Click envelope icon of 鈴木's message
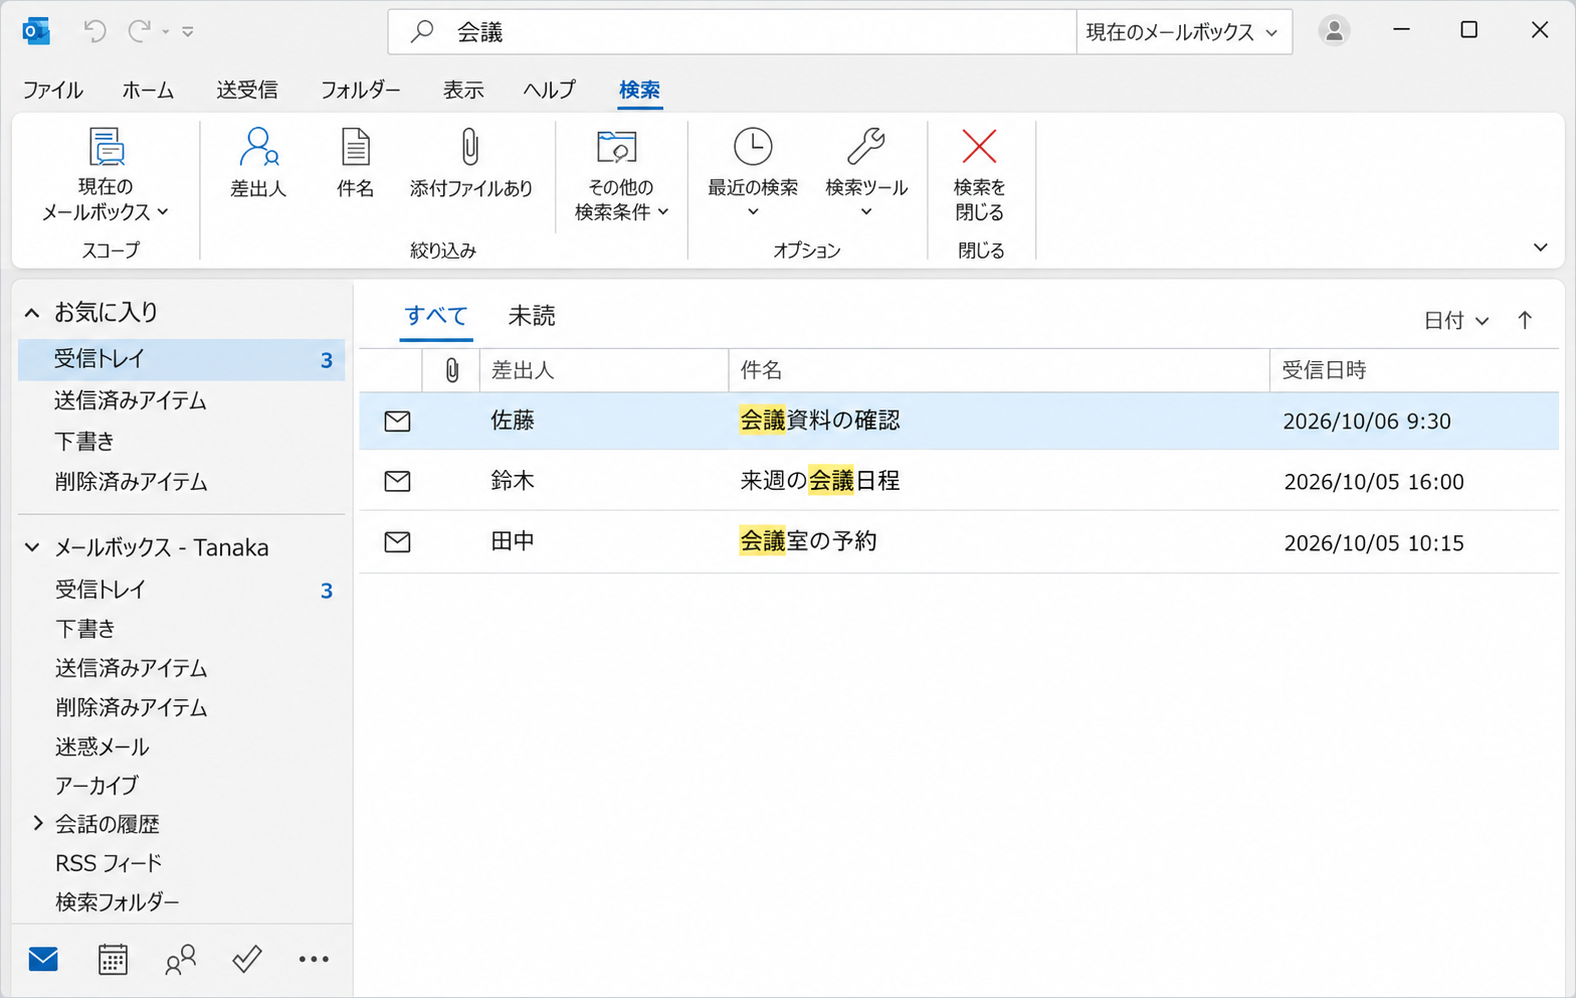The height and width of the screenshot is (998, 1576). coord(398,481)
